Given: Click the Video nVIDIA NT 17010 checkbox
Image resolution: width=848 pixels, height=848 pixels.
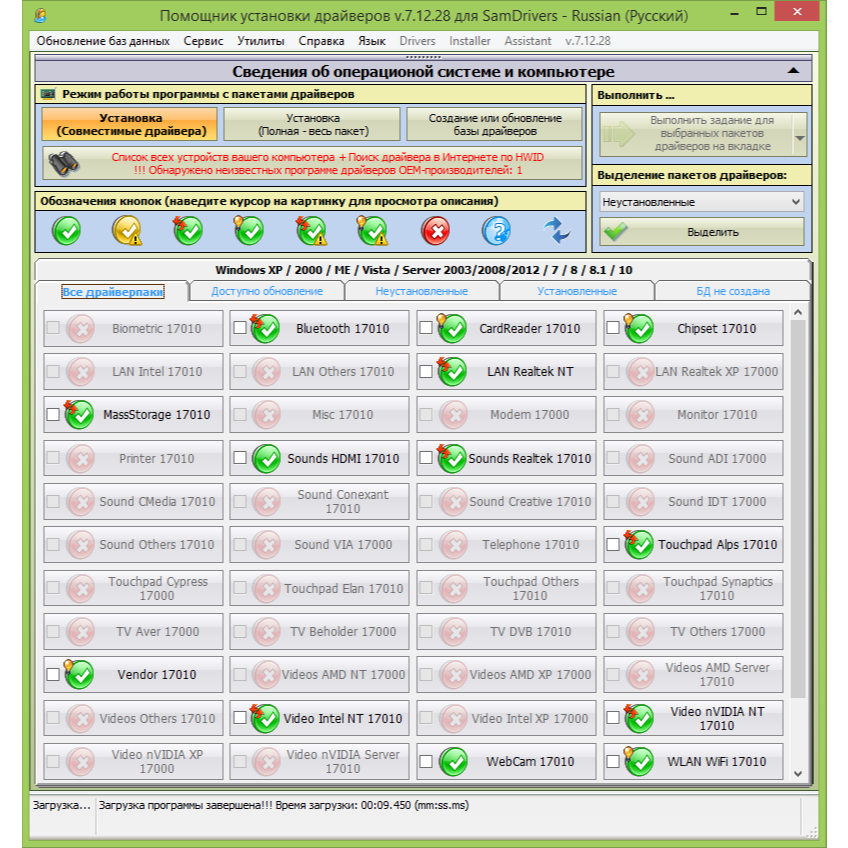Looking at the screenshot, I should click(x=613, y=718).
